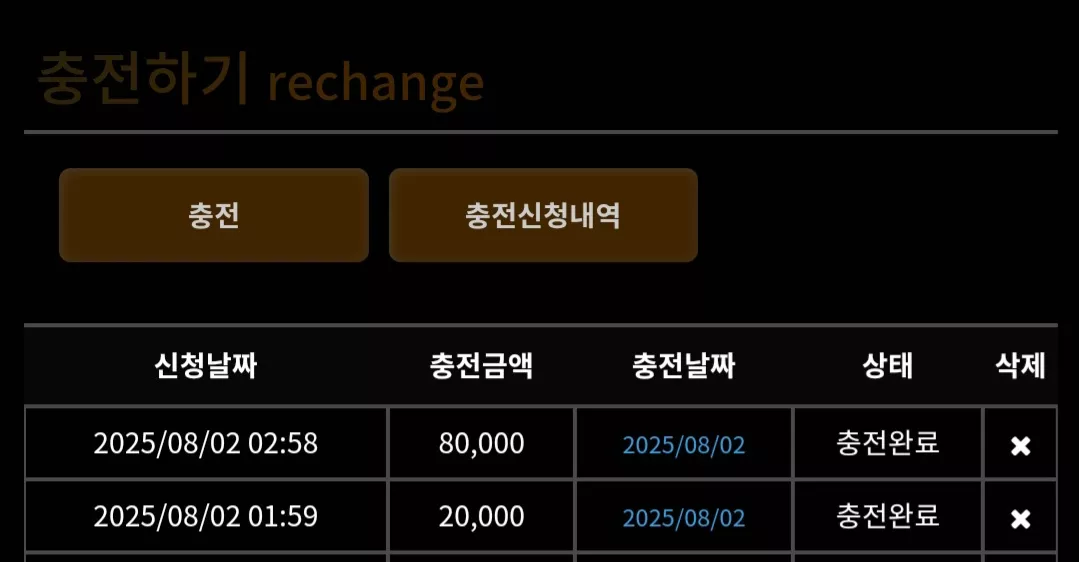Image resolution: width=1079 pixels, height=562 pixels.
Task: Click the 20,000 amount cell
Action: [482, 517]
